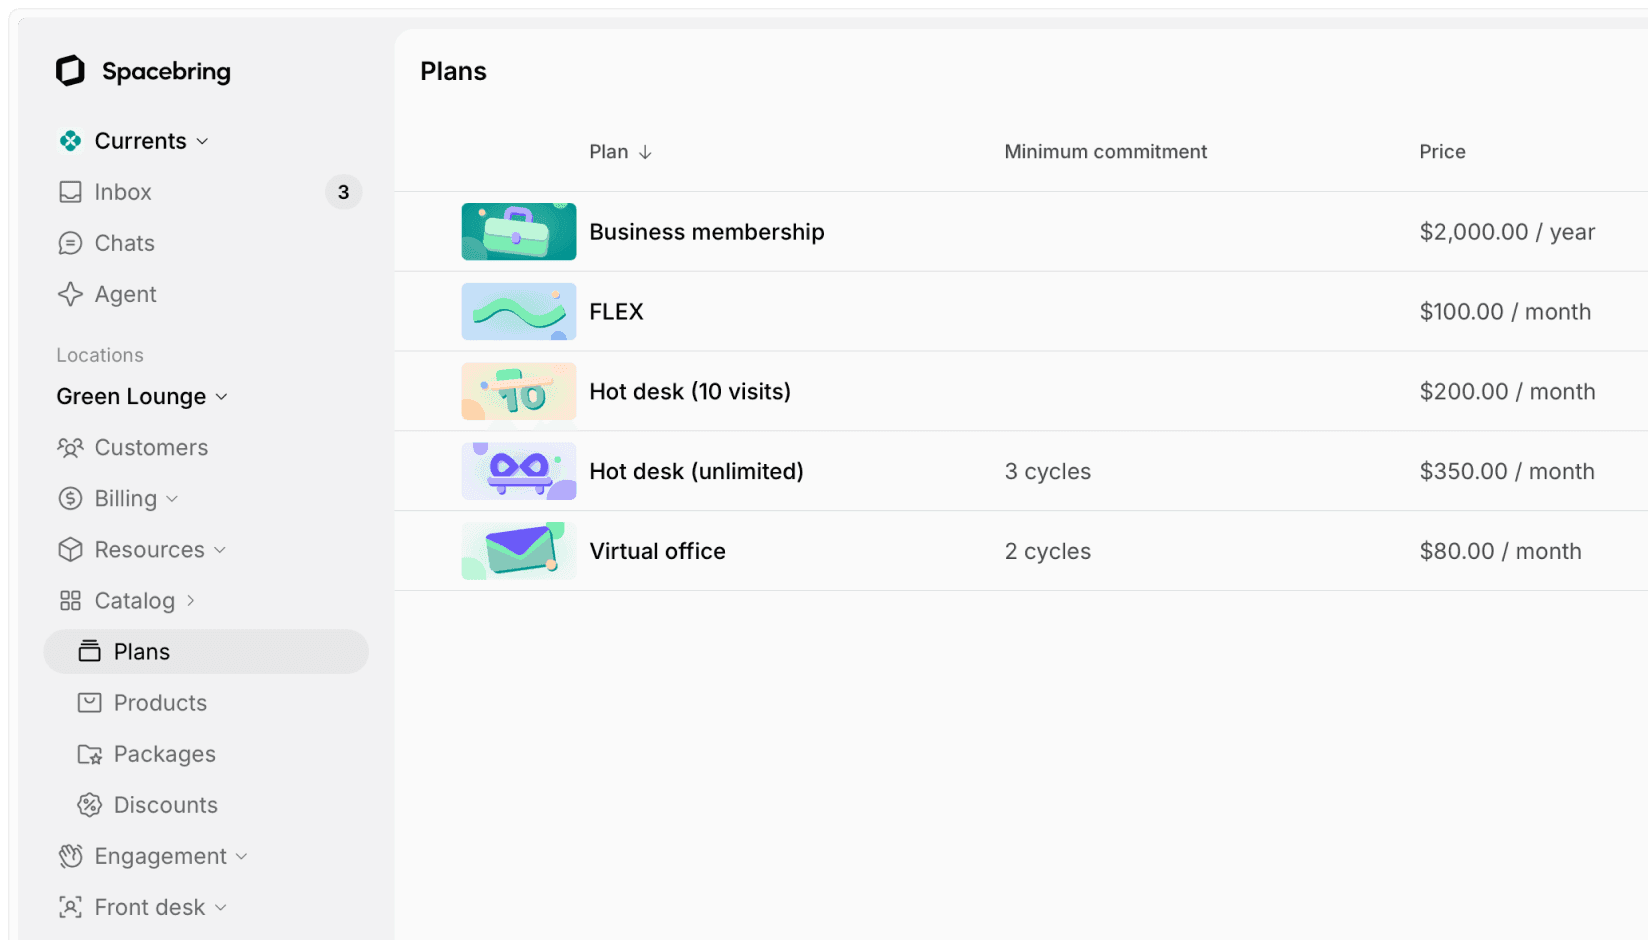Open the Agent sidebar item
Screen dimensions: 1648x940
pyautogui.click(x=206, y=294)
